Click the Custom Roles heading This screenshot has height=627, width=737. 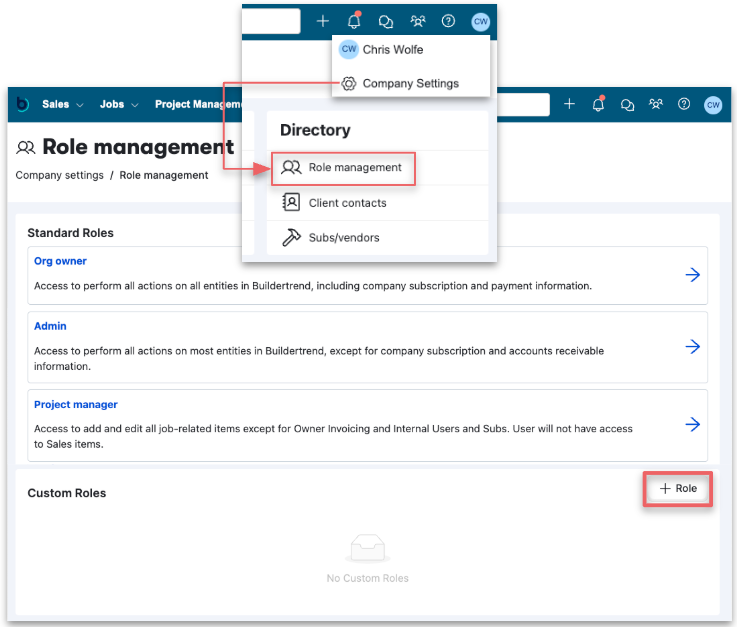tap(67, 494)
